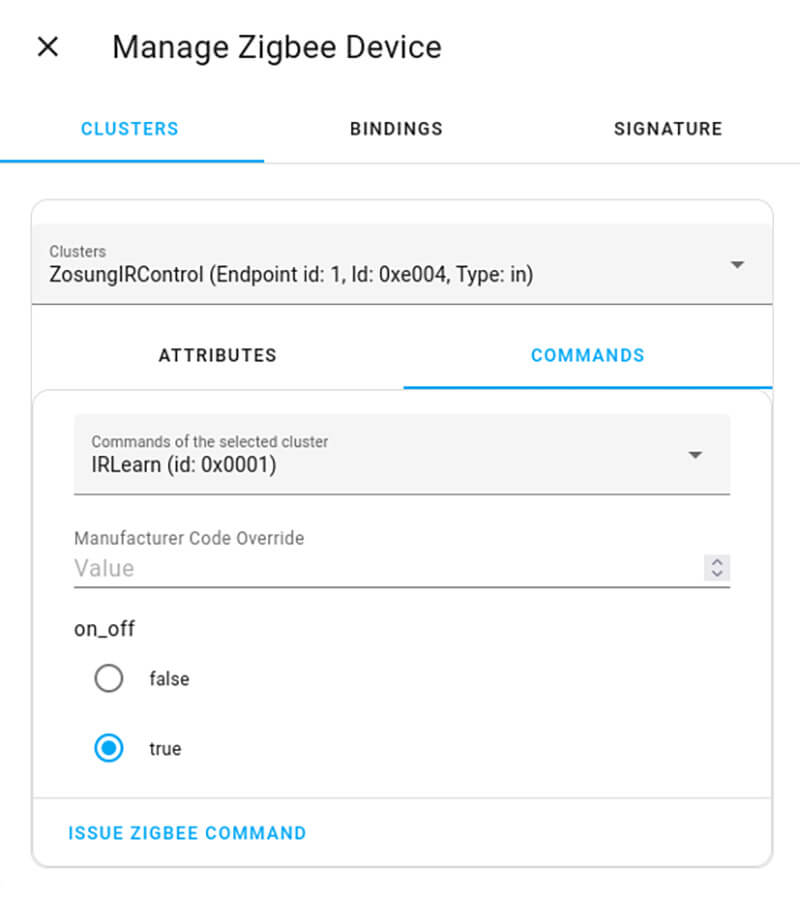
Task: Decrease Manufacturer Code with spinner down arrow
Action: coord(717,574)
